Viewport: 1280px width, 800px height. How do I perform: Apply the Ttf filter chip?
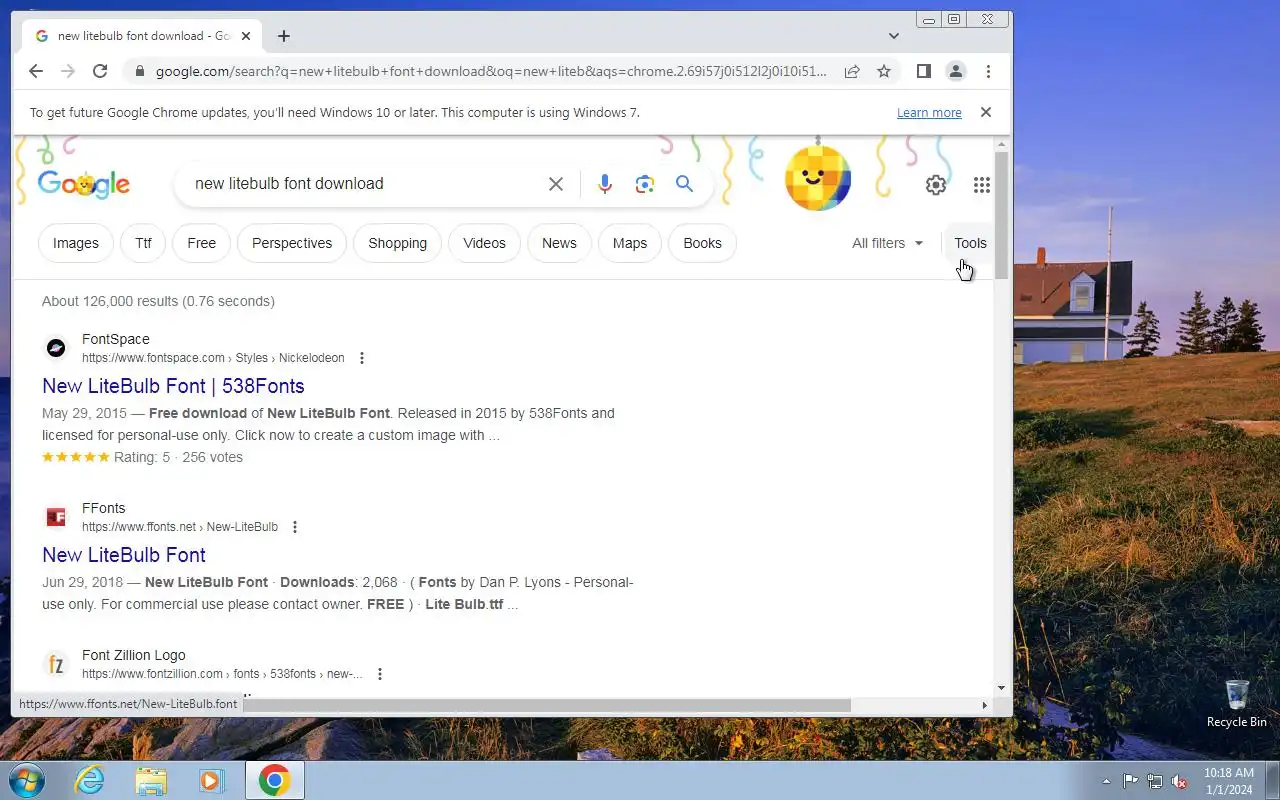coord(143,243)
